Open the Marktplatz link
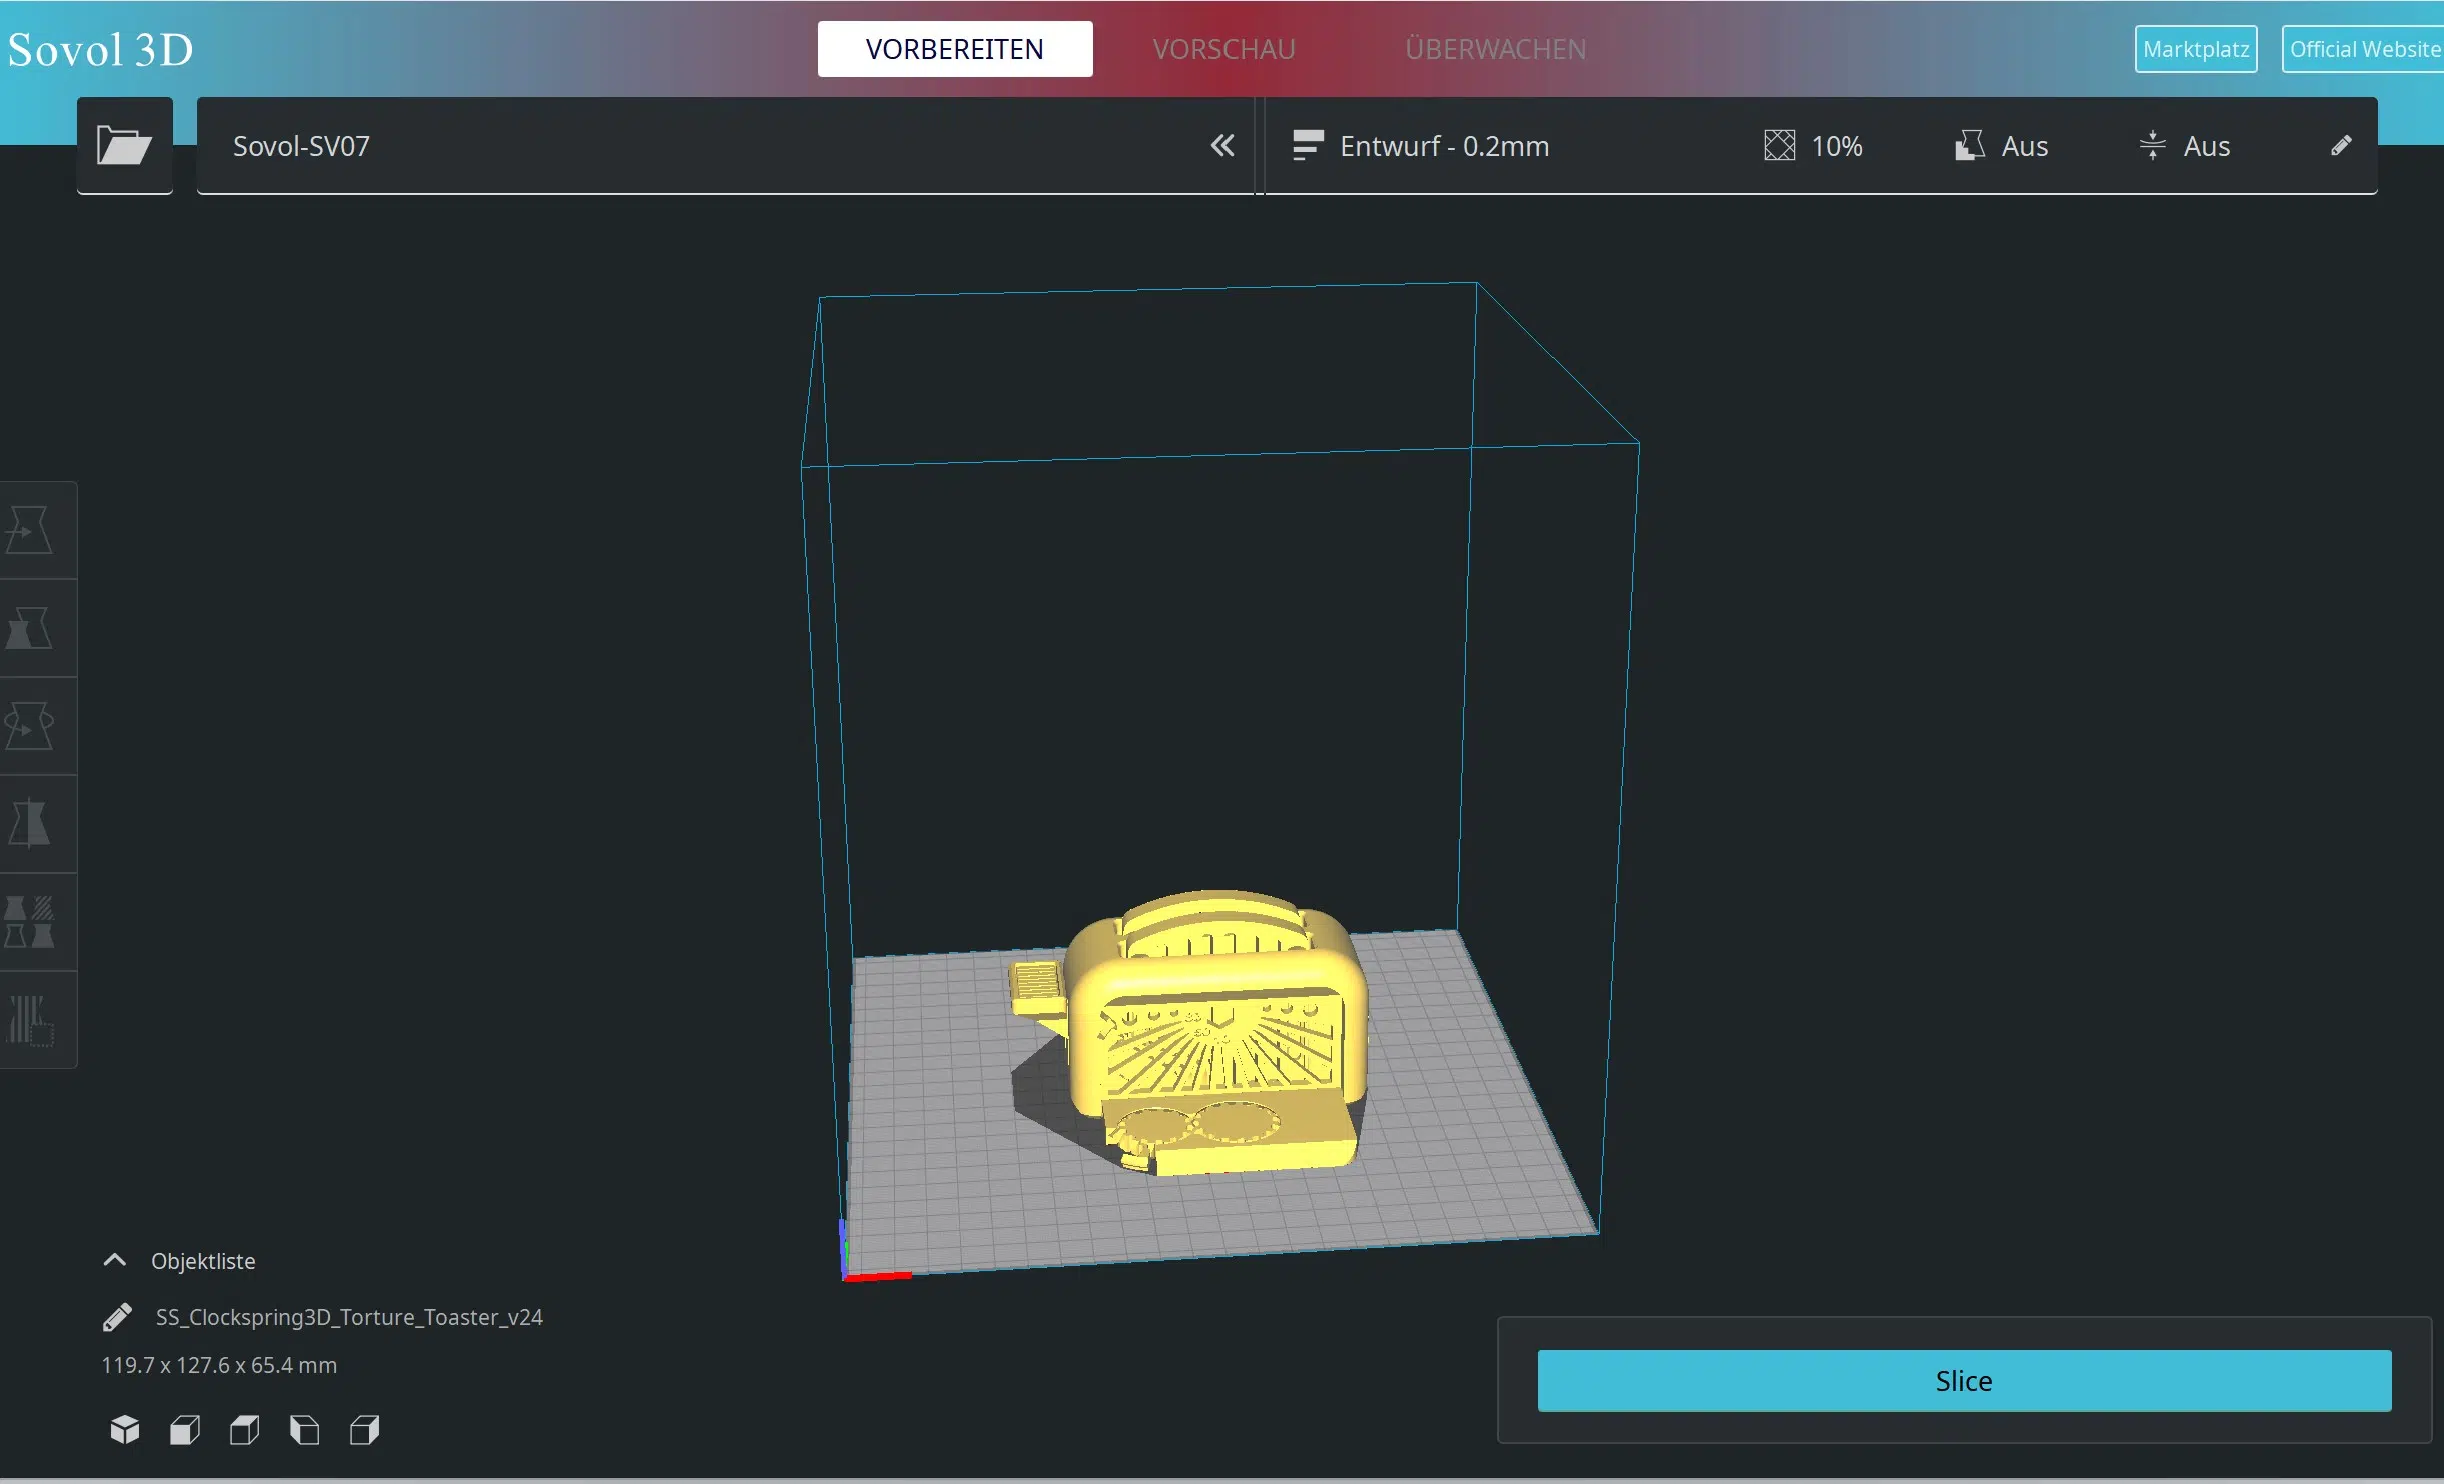Screen dimensions: 2444x1484 click(x=2195, y=49)
